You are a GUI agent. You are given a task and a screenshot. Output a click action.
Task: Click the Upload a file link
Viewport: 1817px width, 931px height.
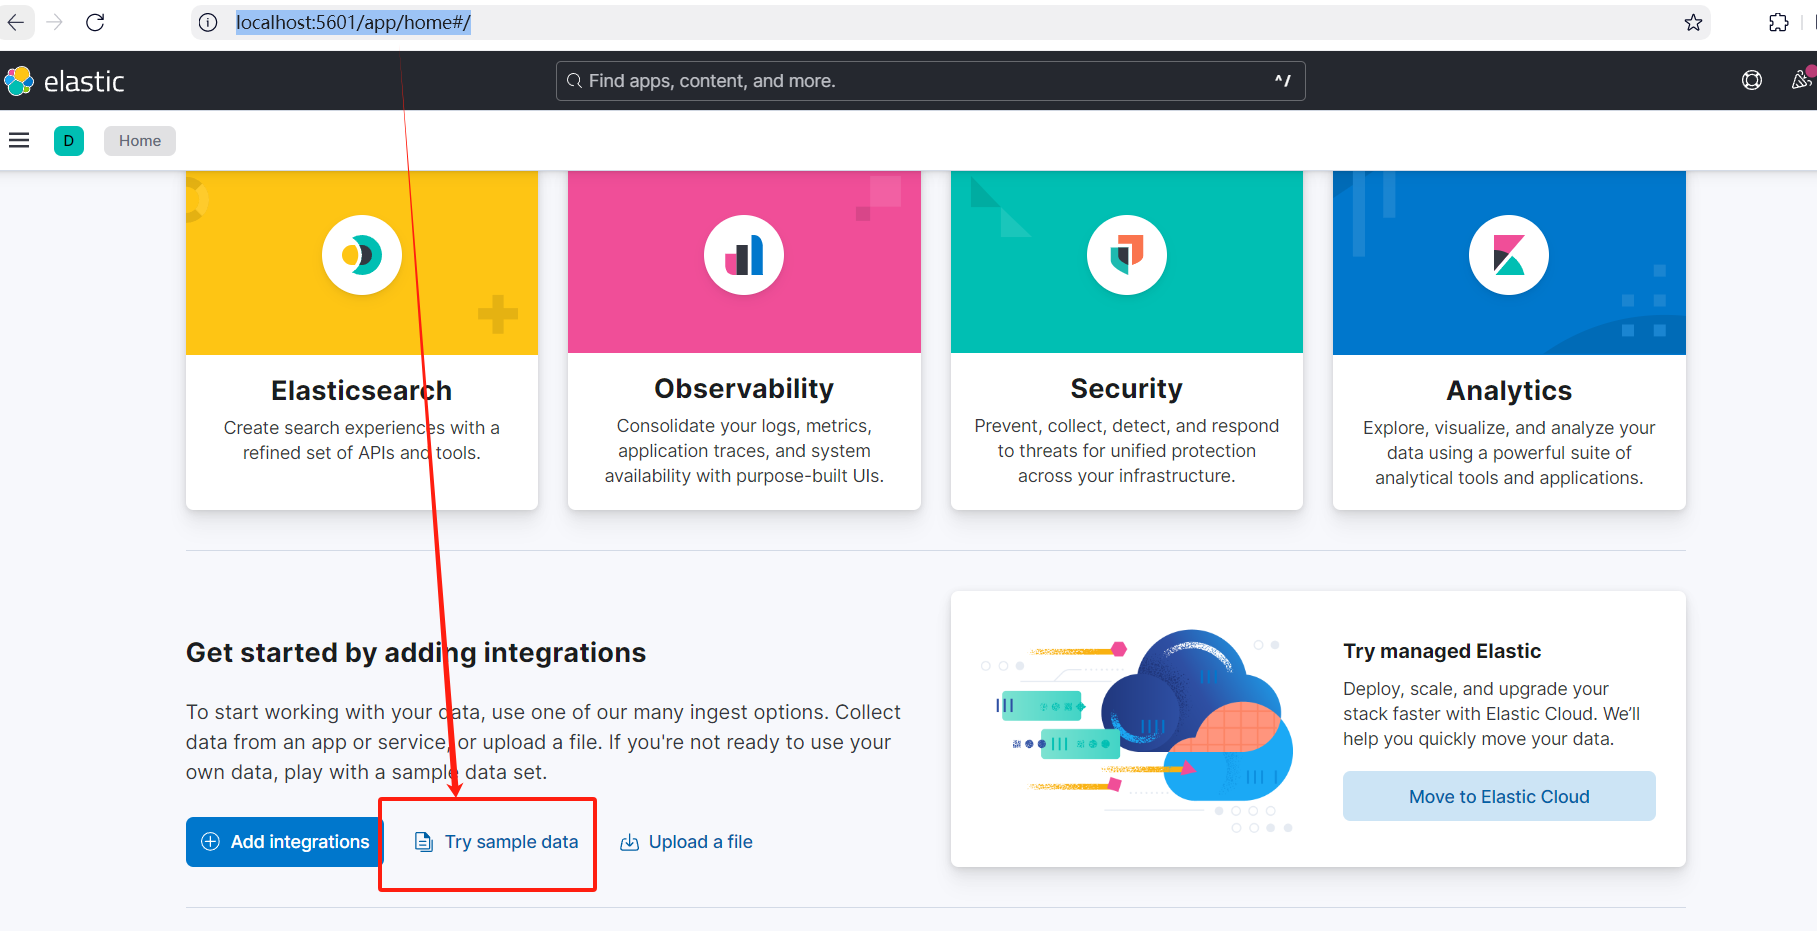pos(686,842)
